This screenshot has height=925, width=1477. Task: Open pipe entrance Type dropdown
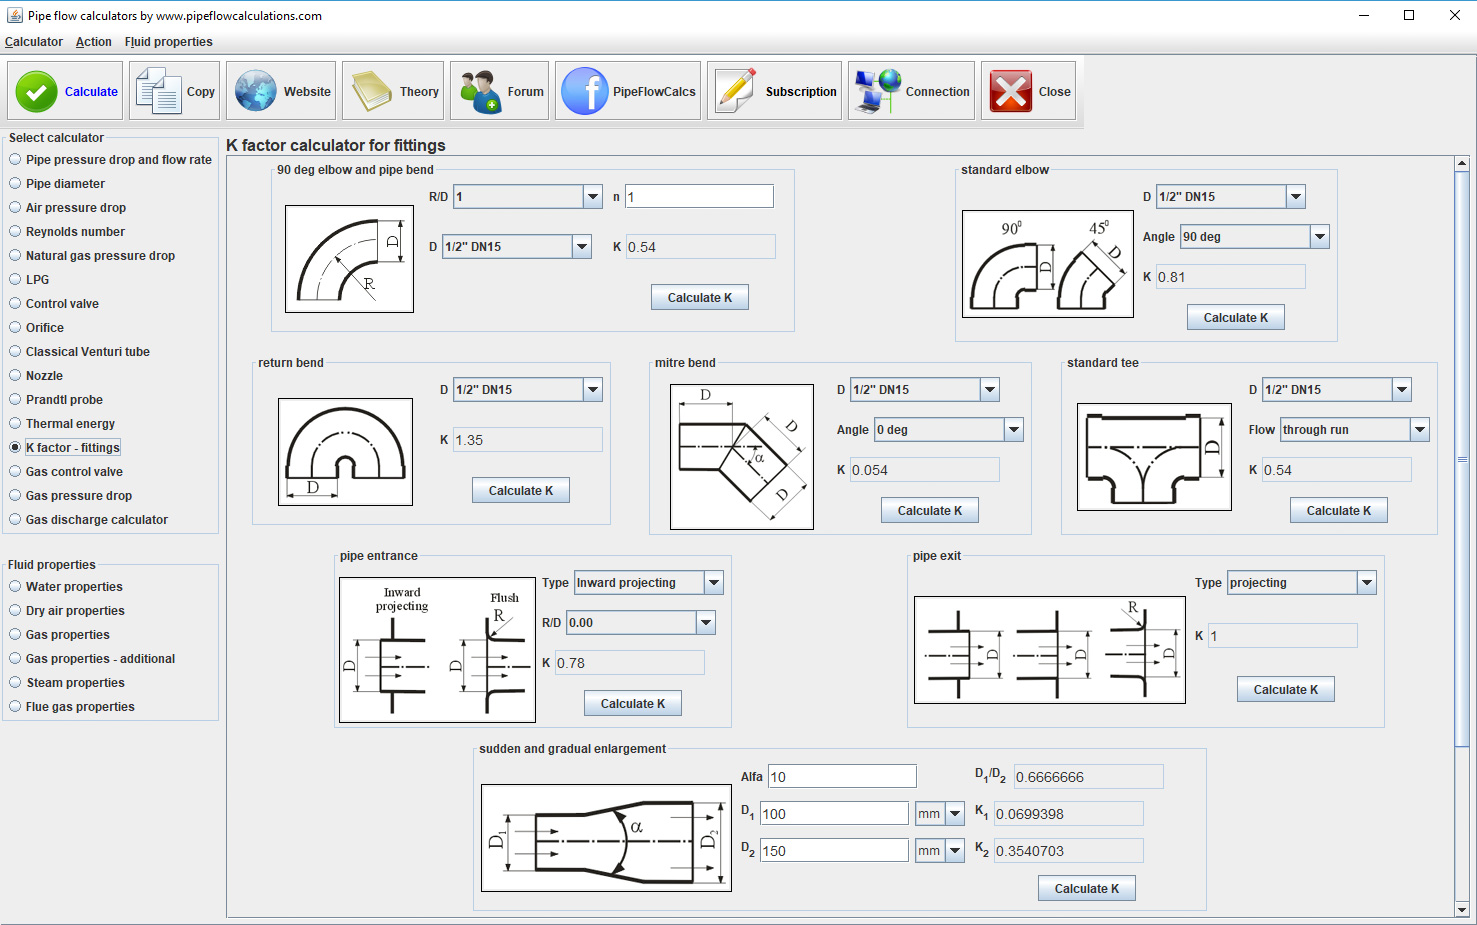[x=714, y=583]
